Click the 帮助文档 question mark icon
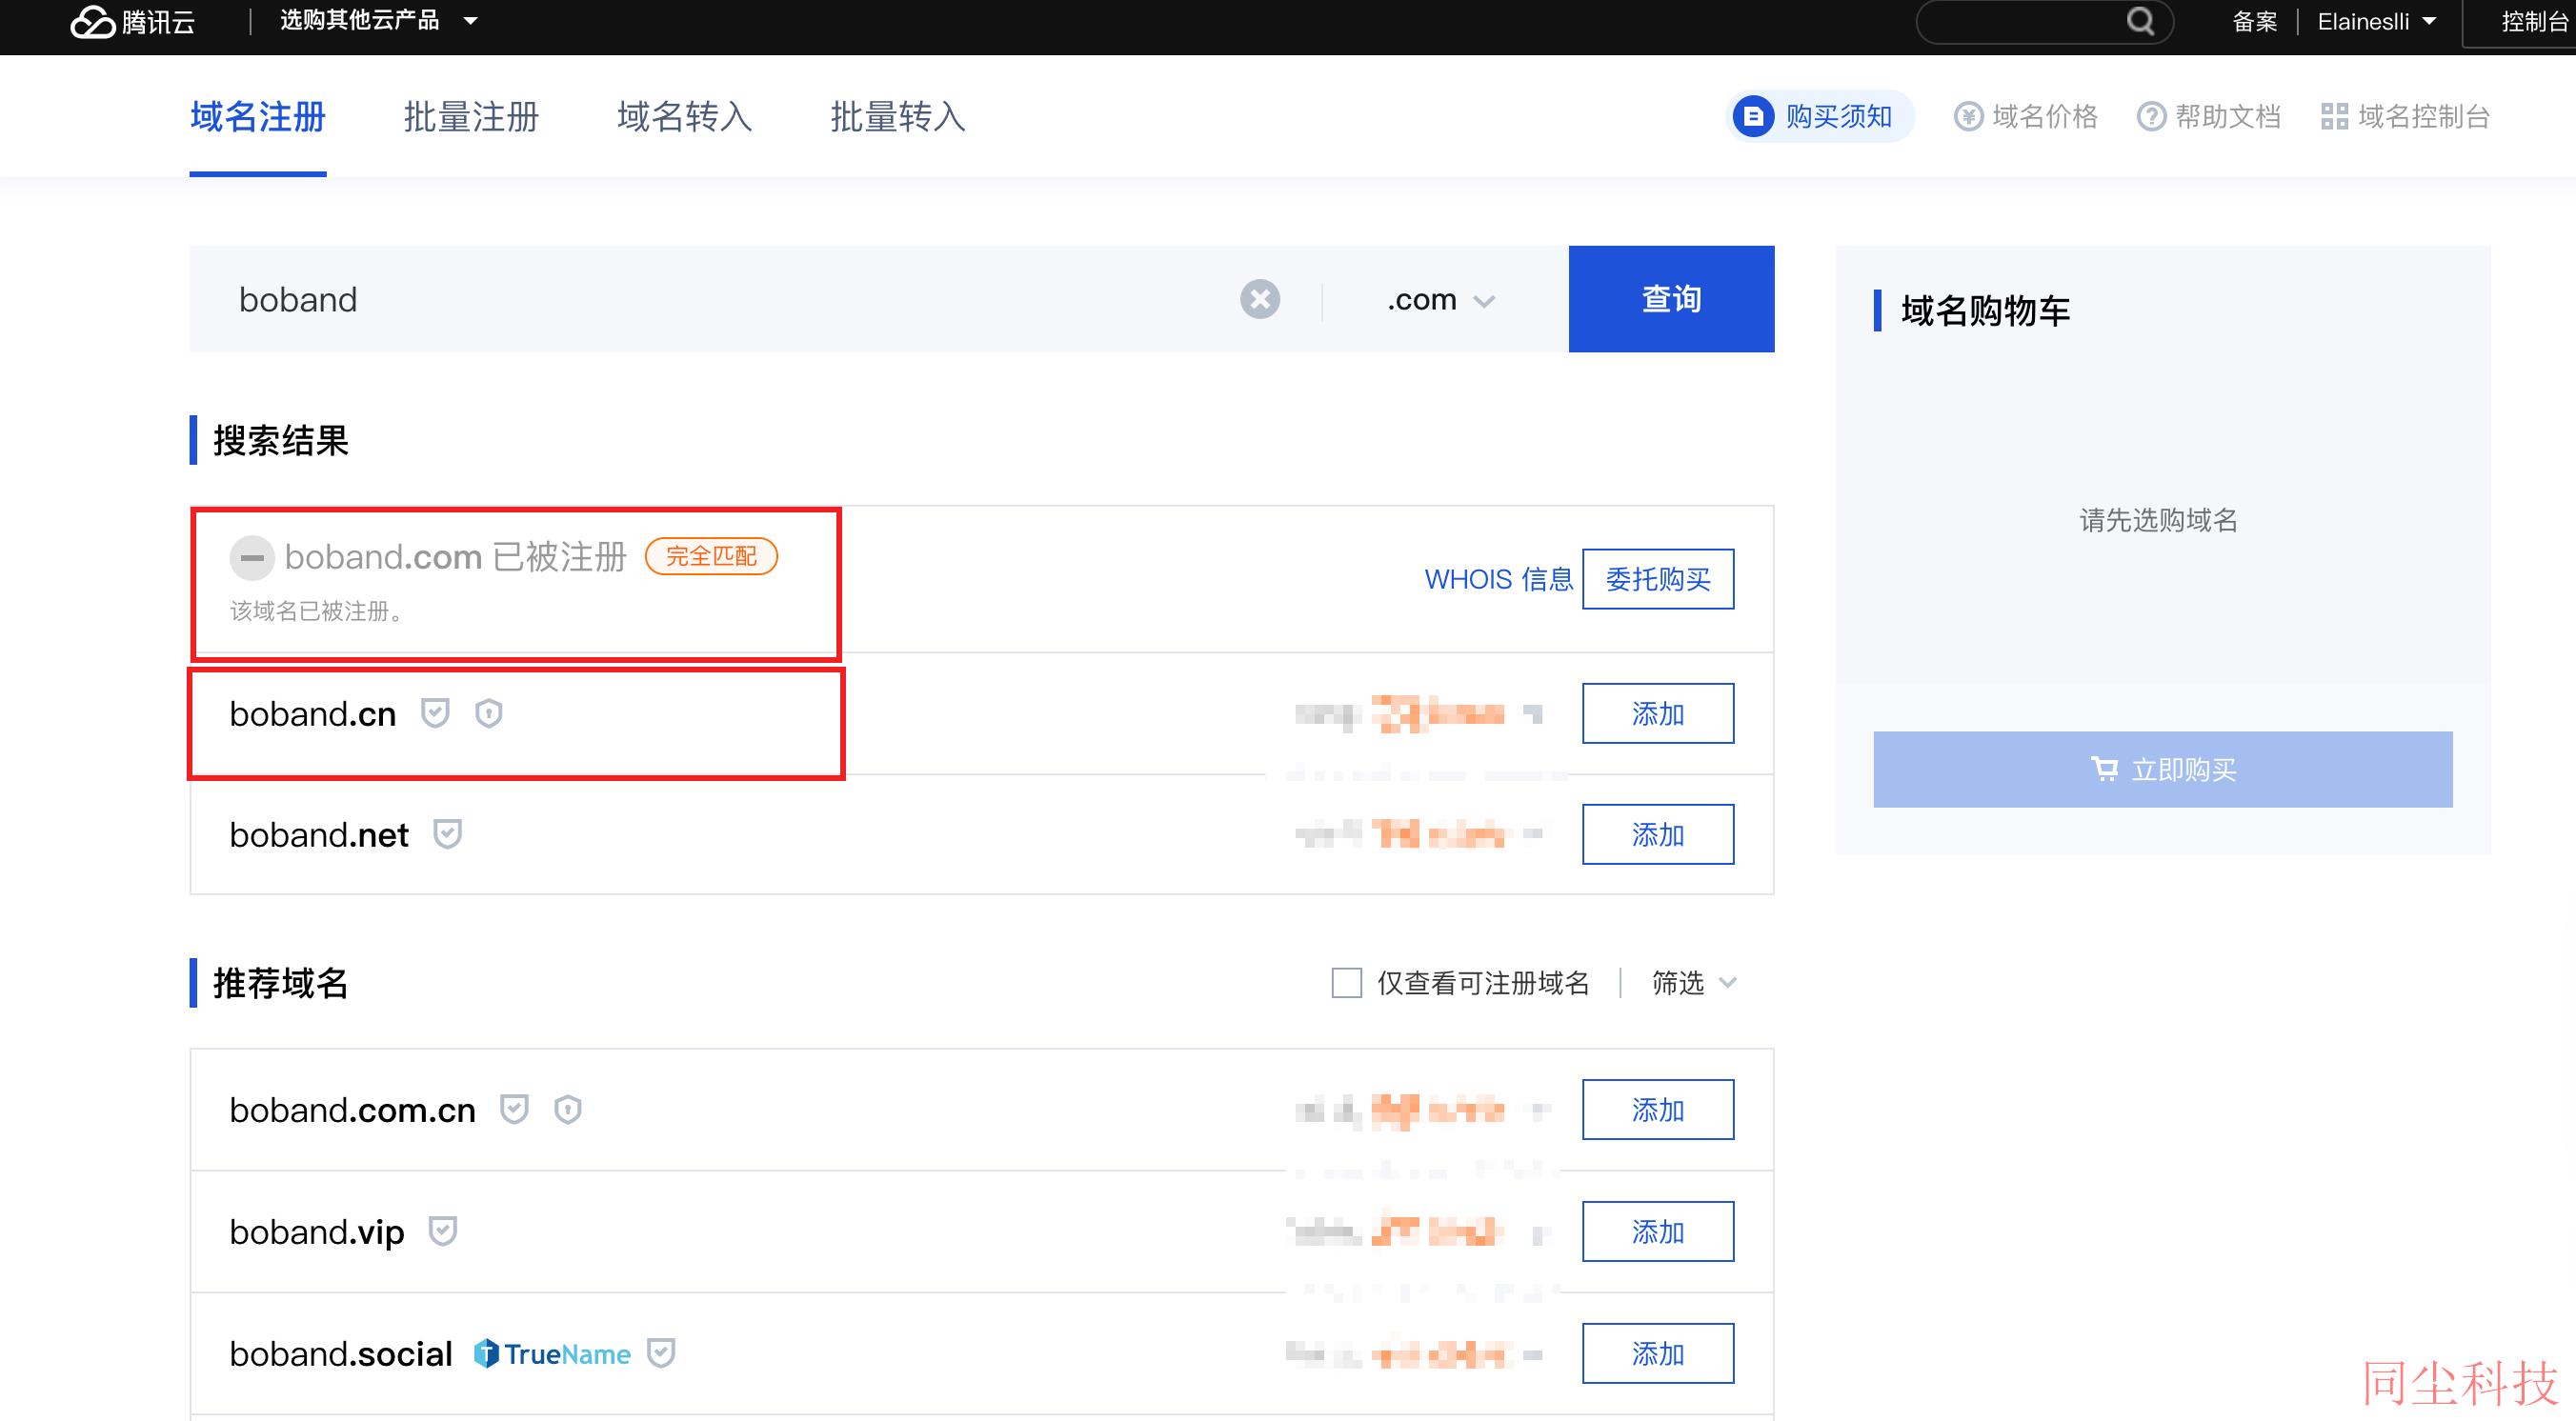The image size is (2576, 1421). (2151, 117)
